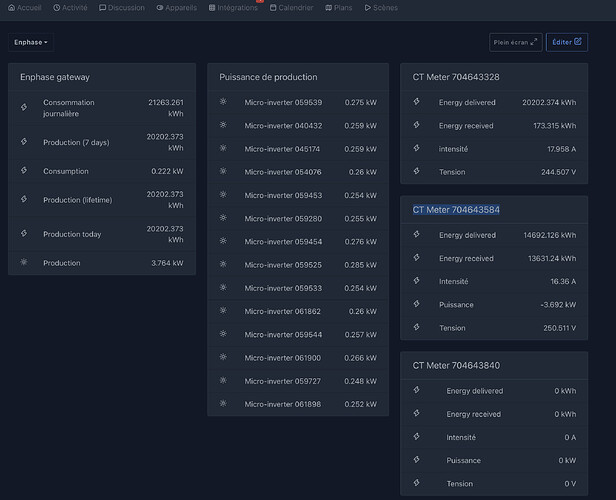This screenshot has width=616, height=500.
Task: Click Micro-inverter 059539 label
Action: 283,103
